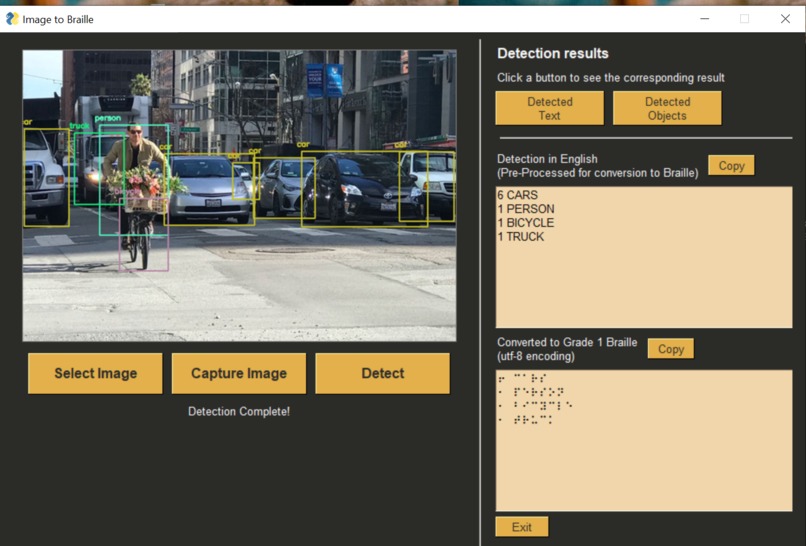Click the Select Image button
Screen dimensions: 806x546
point(95,373)
